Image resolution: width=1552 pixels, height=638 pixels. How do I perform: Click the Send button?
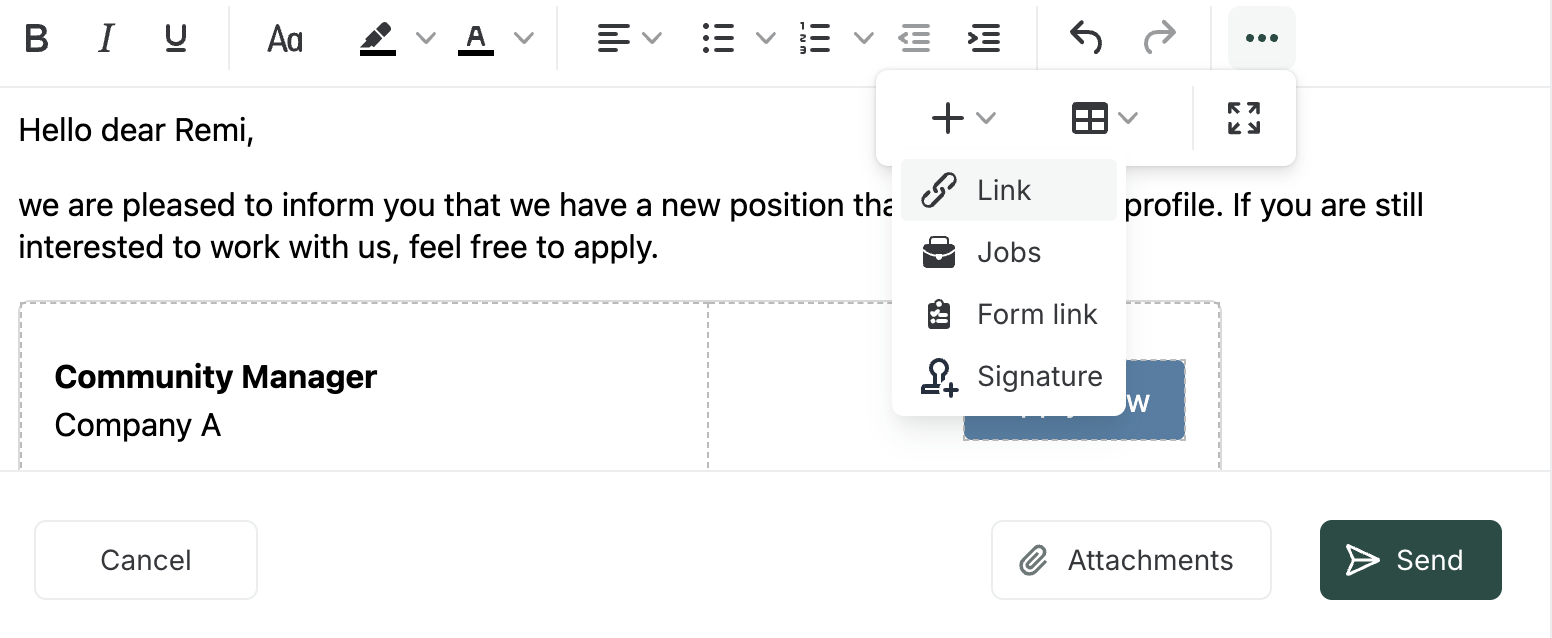tap(1410, 560)
